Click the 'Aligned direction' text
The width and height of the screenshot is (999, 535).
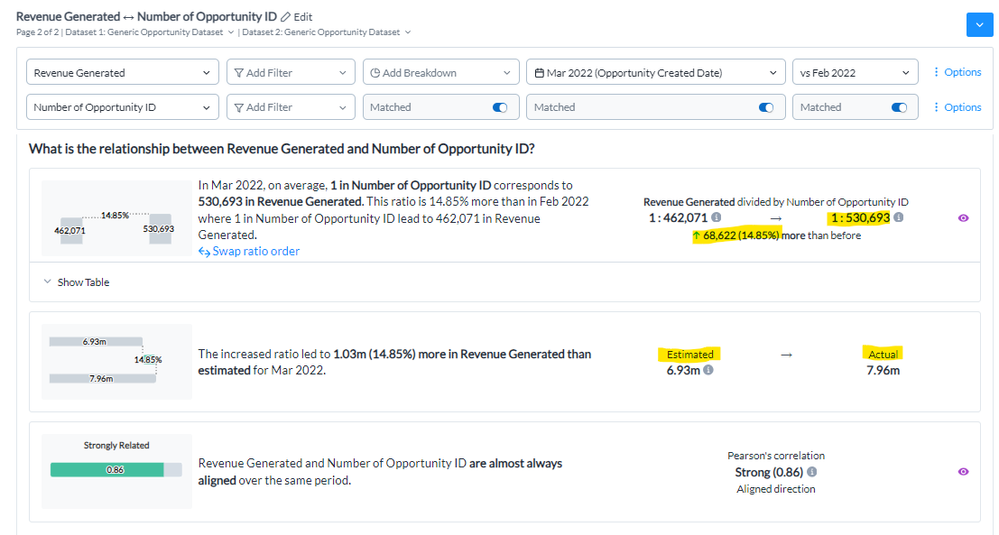coord(776,489)
